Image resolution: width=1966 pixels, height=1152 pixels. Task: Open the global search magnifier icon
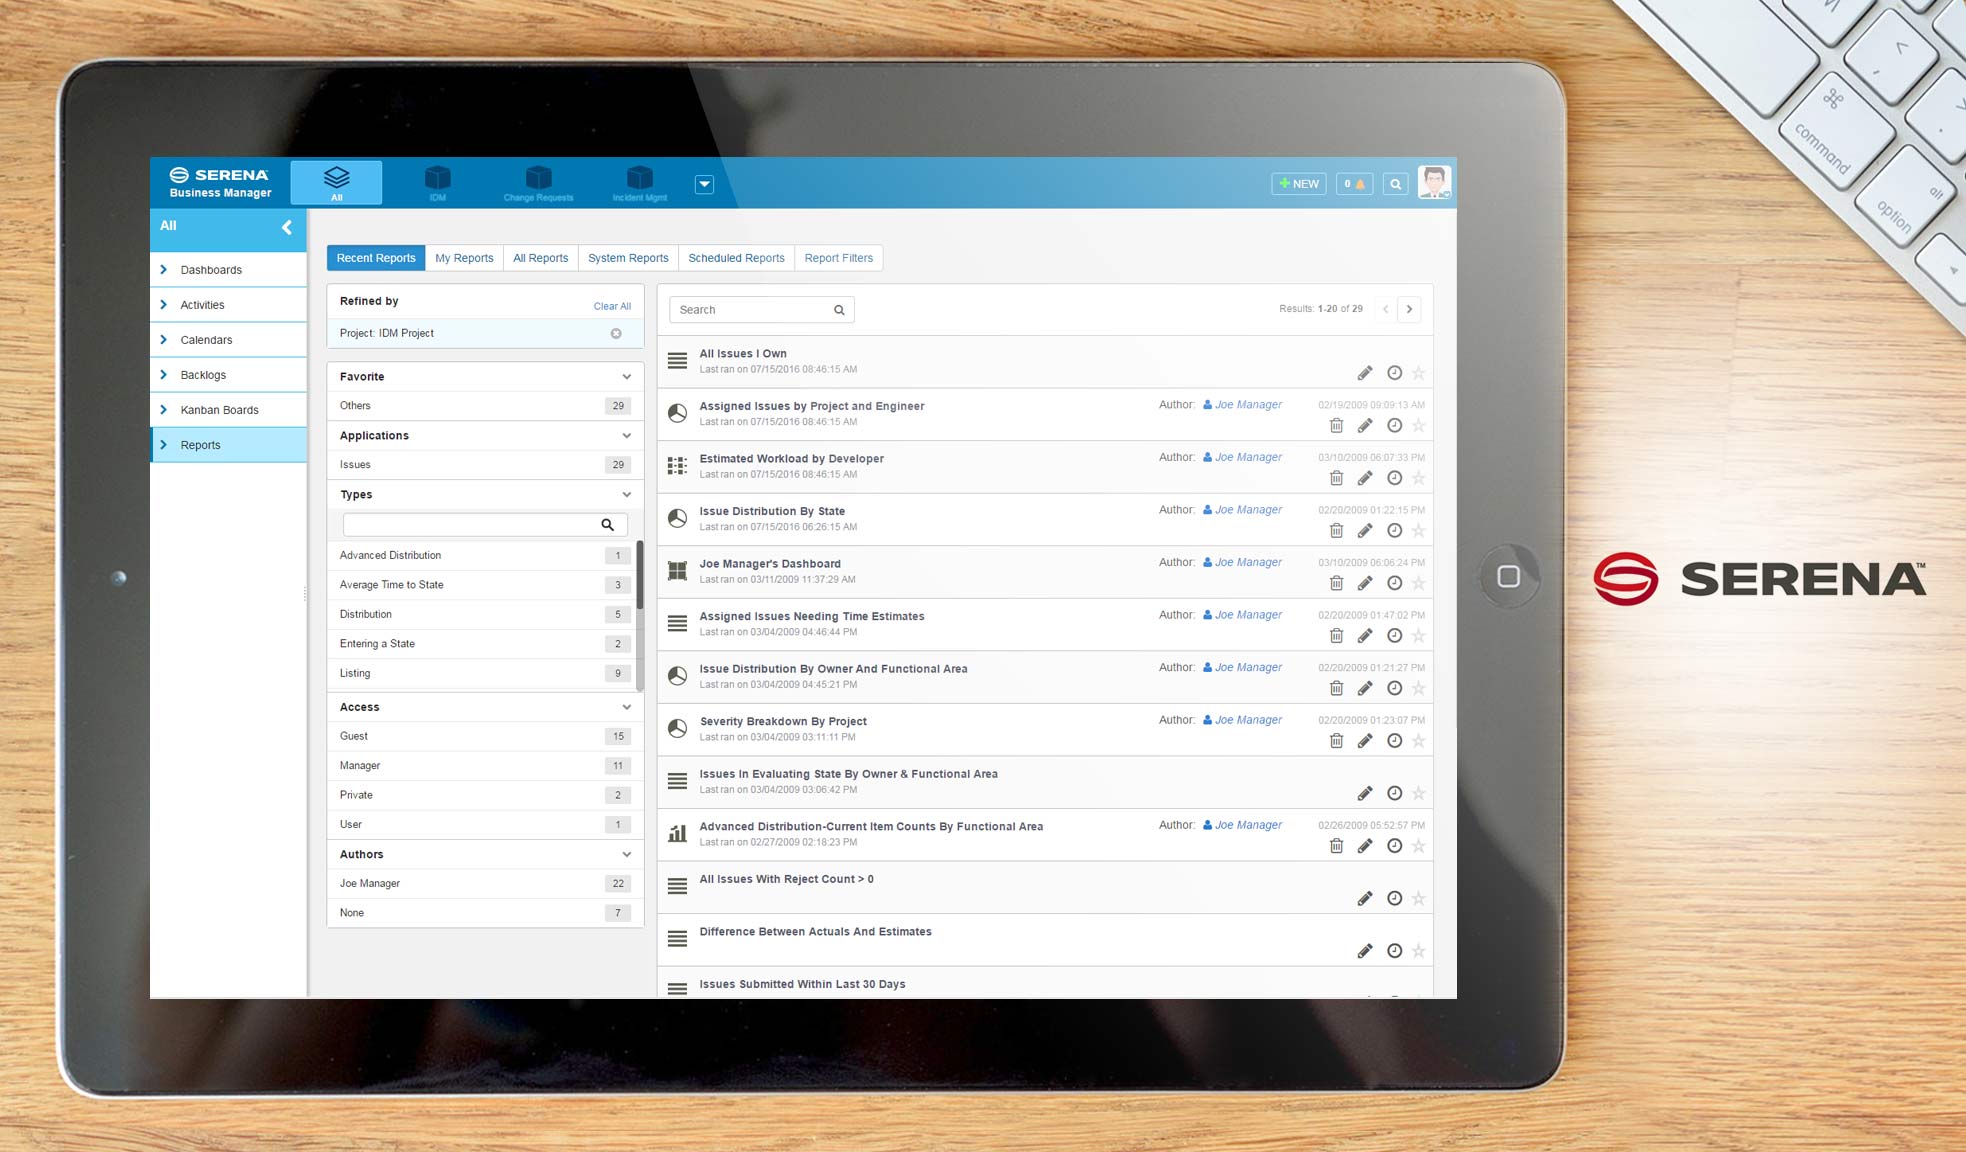1396,183
